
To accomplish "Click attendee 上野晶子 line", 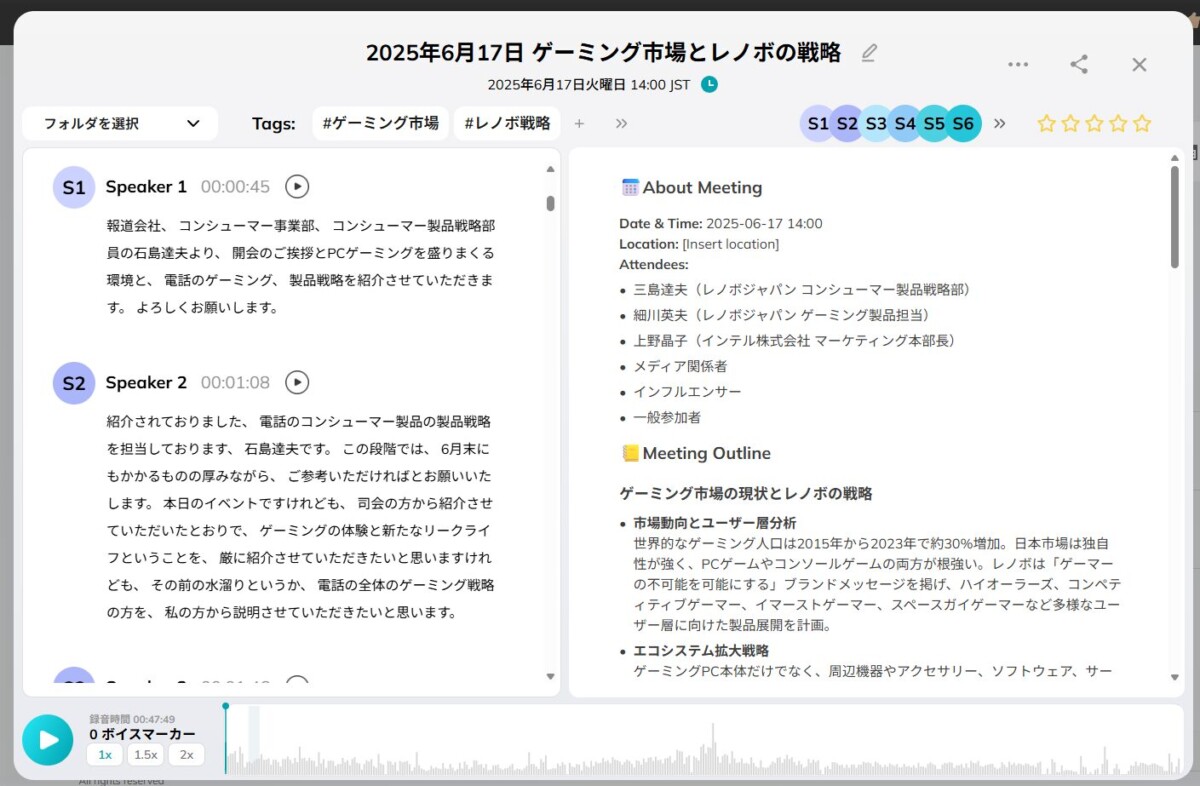I will [794, 340].
